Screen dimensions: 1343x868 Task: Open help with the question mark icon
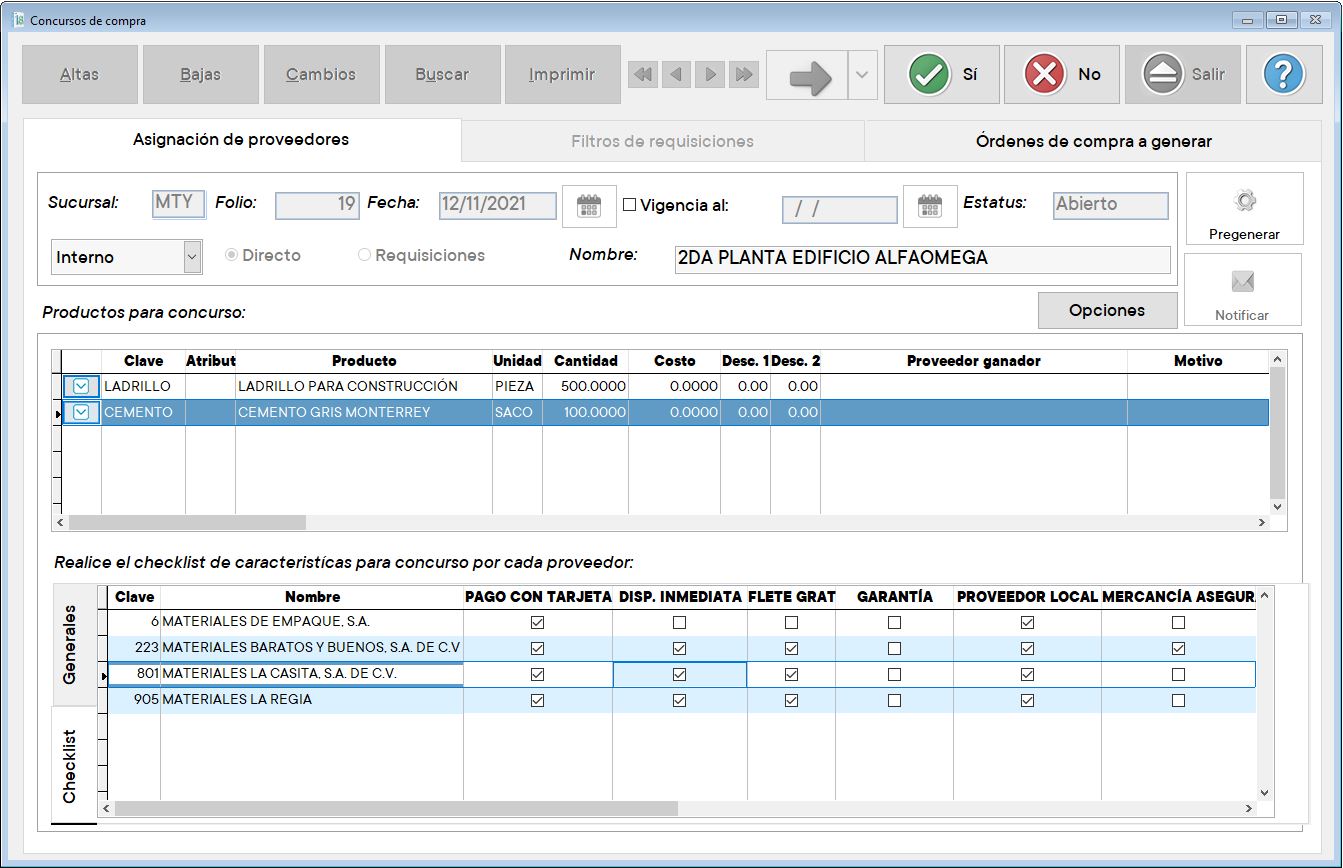pos(1284,74)
